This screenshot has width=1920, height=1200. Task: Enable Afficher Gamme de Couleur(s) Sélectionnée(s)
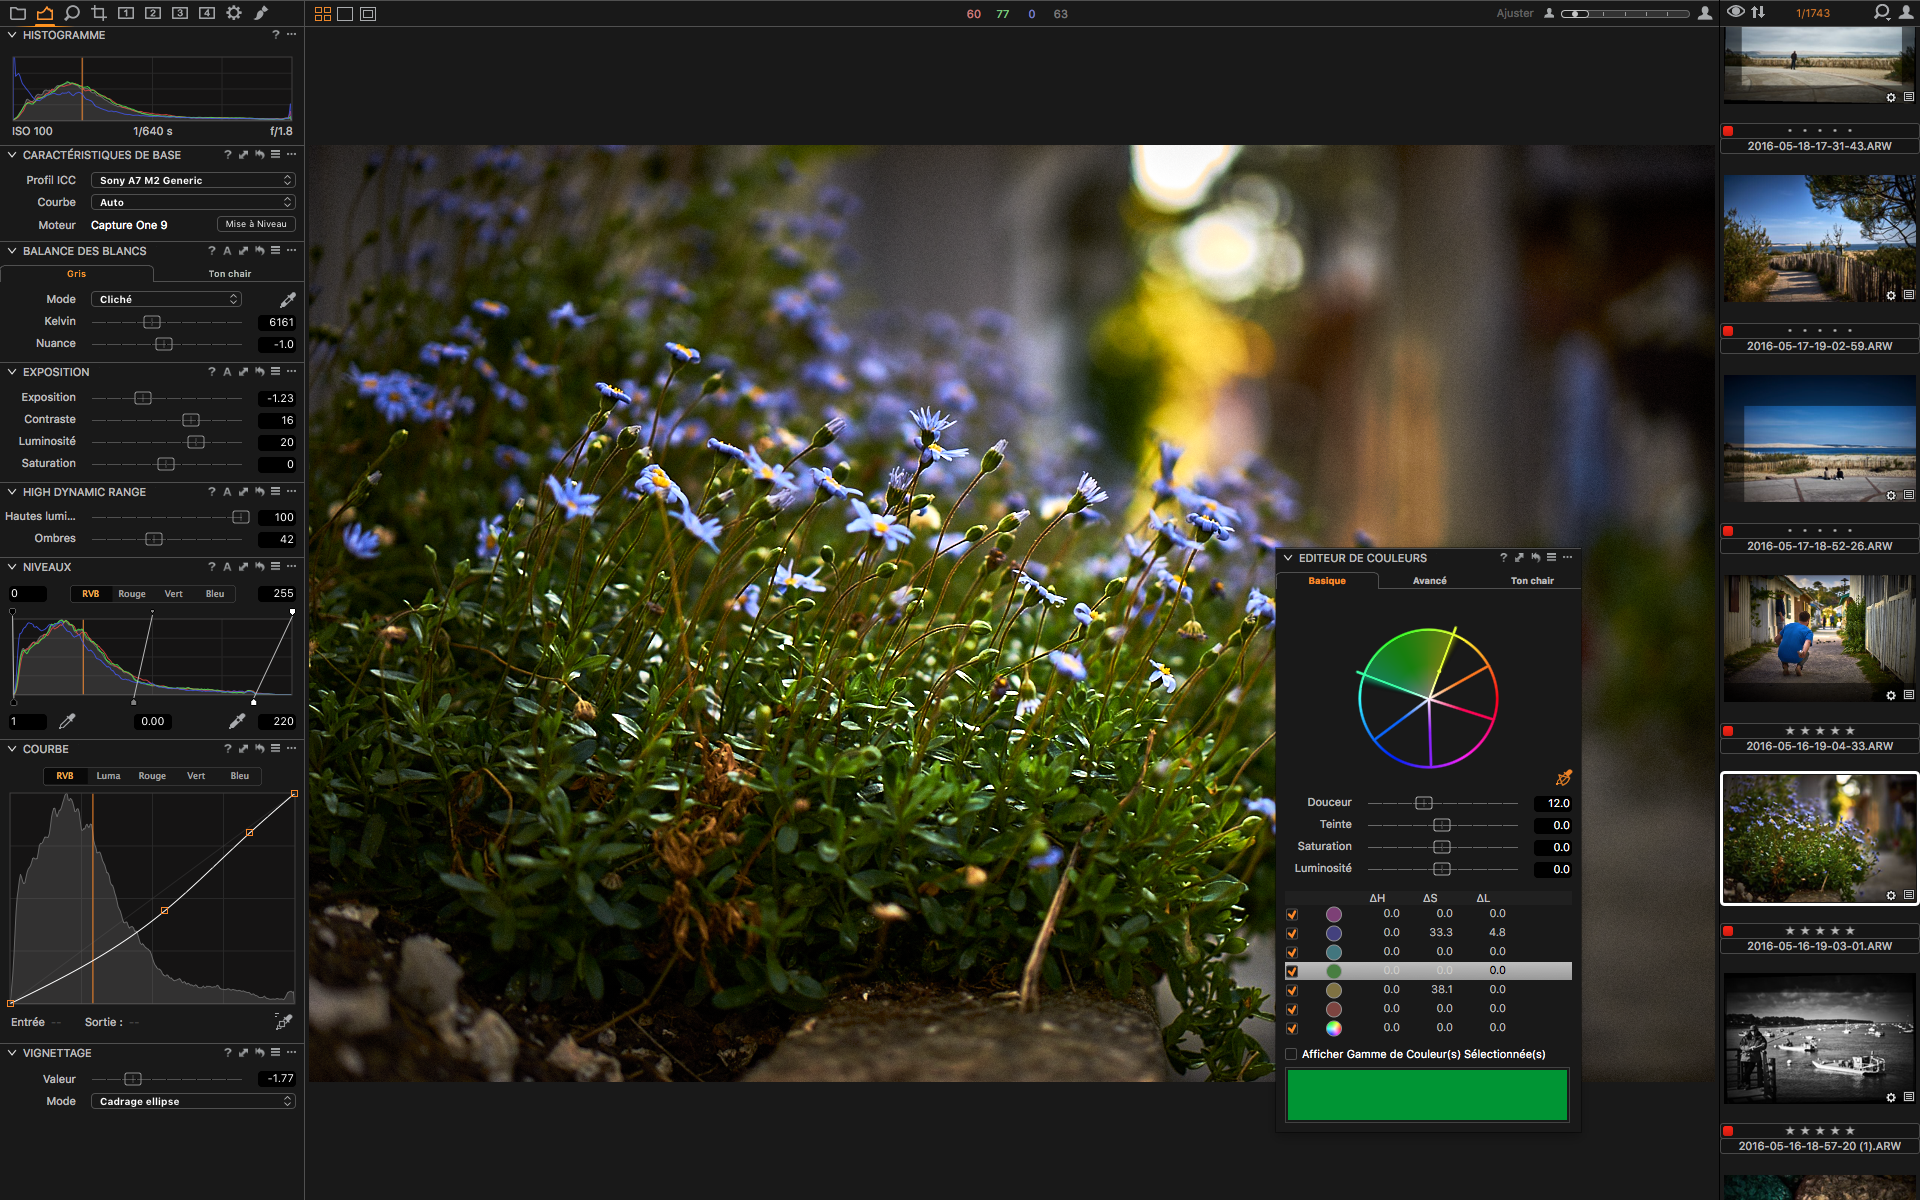pyautogui.click(x=1291, y=1054)
